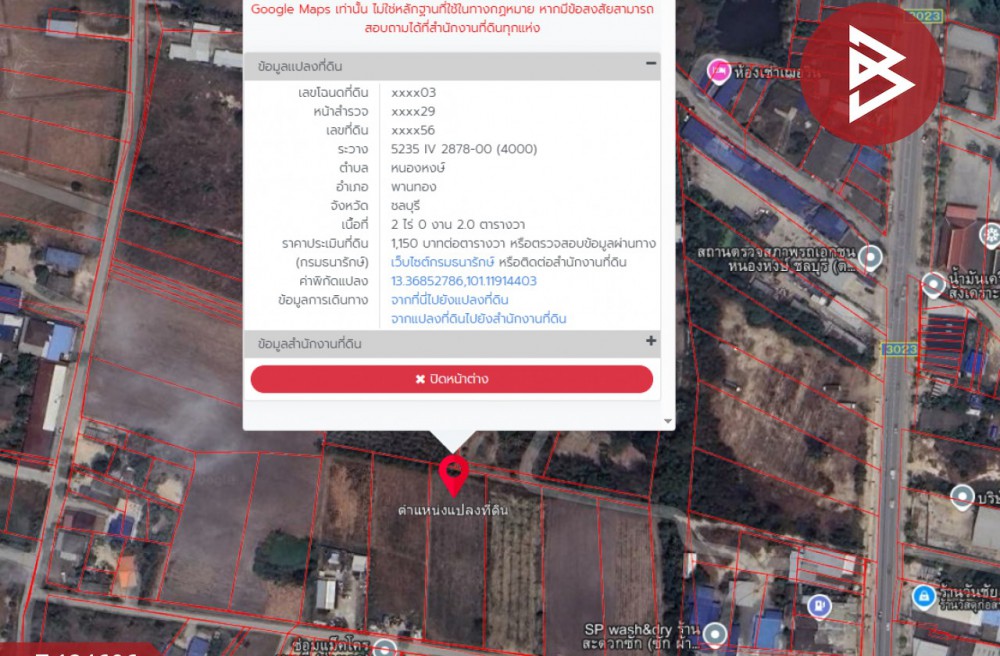Click the large red triangle logo watermark

click(x=871, y=74)
